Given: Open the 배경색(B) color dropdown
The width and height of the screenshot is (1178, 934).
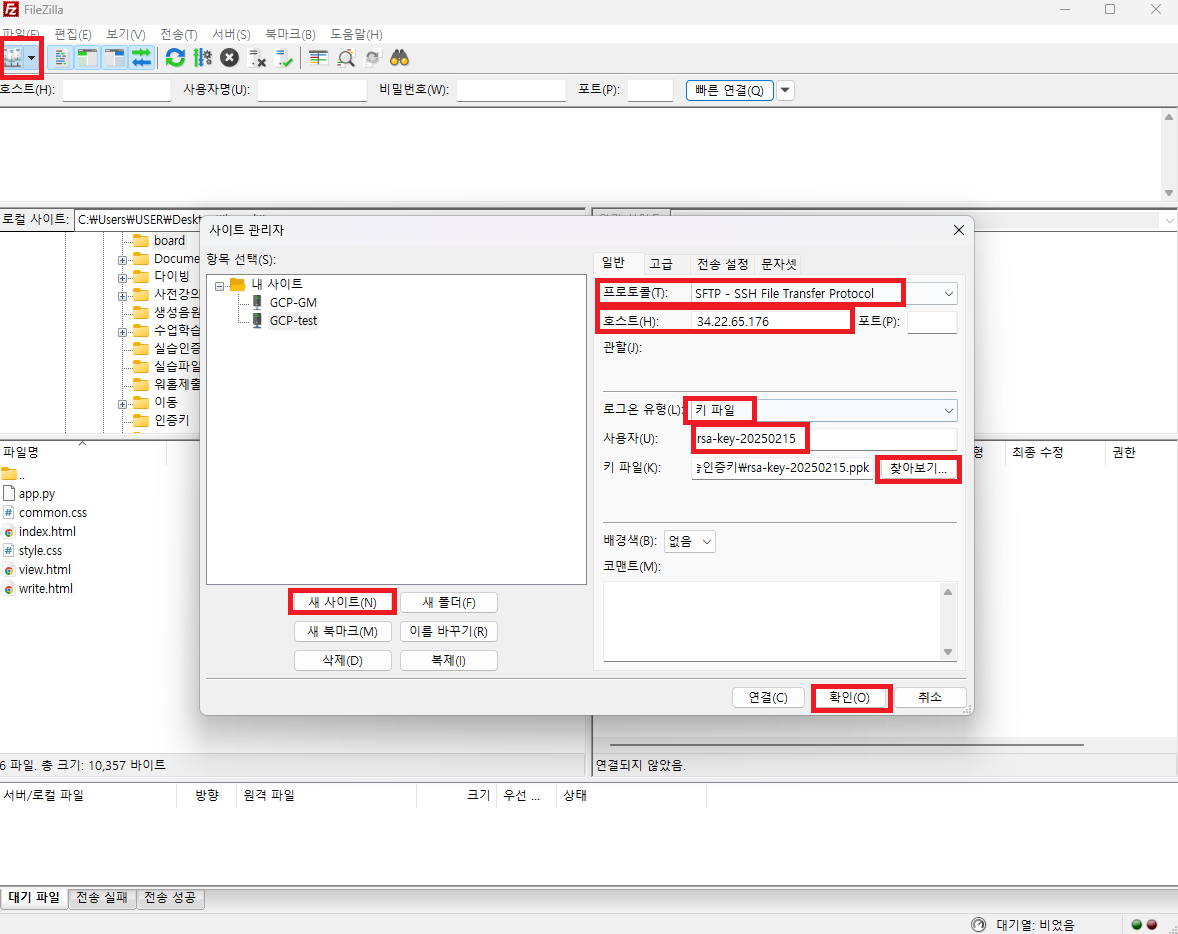Looking at the screenshot, I should pyautogui.click(x=690, y=541).
